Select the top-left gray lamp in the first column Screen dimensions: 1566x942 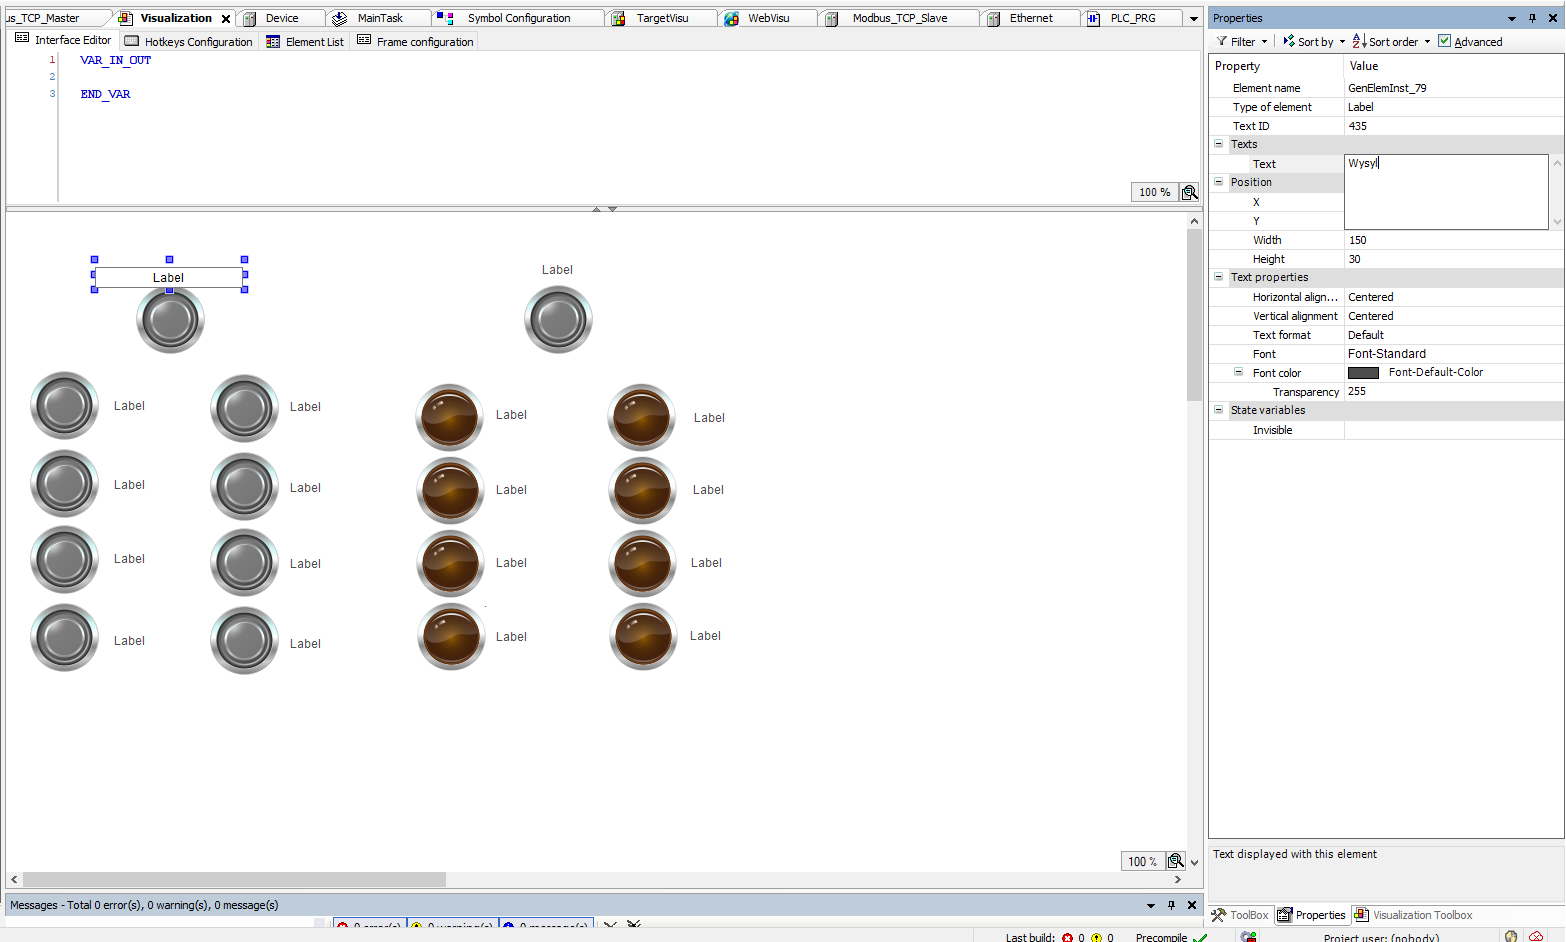coord(65,405)
